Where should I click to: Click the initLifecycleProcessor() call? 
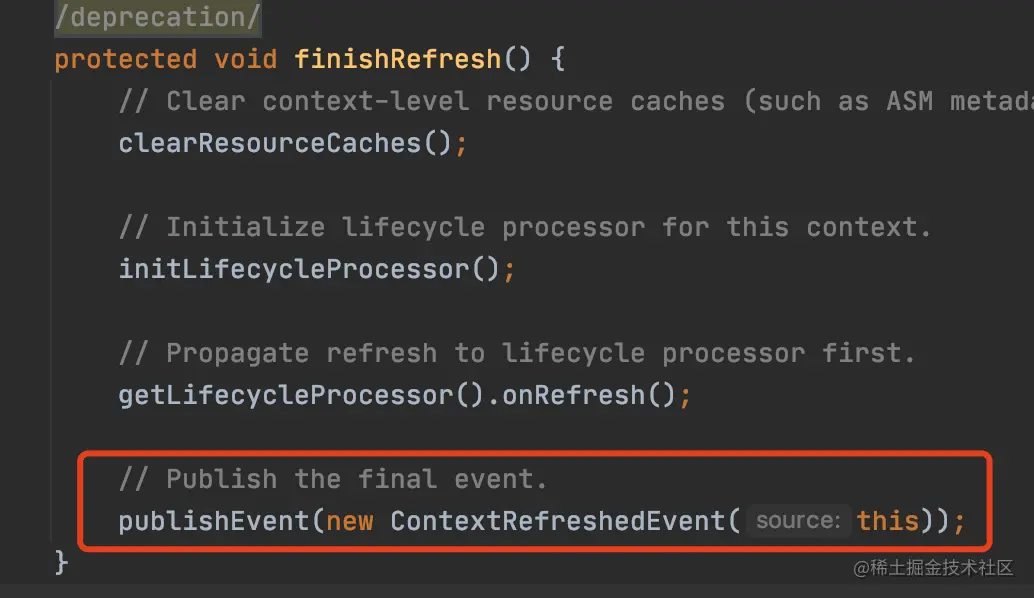coord(309,269)
